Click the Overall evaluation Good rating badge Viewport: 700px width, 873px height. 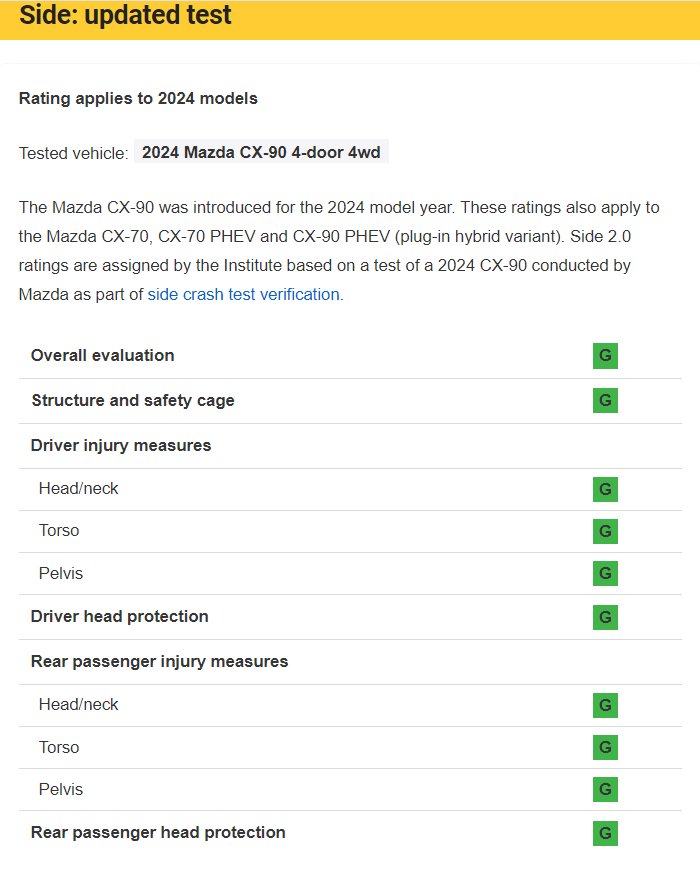[605, 356]
